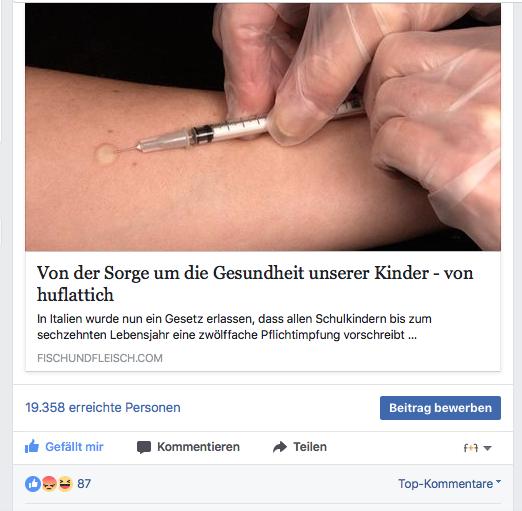Click the syringe injection photo thumbnail
This screenshot has height=511, width=522.
[263, 127]
